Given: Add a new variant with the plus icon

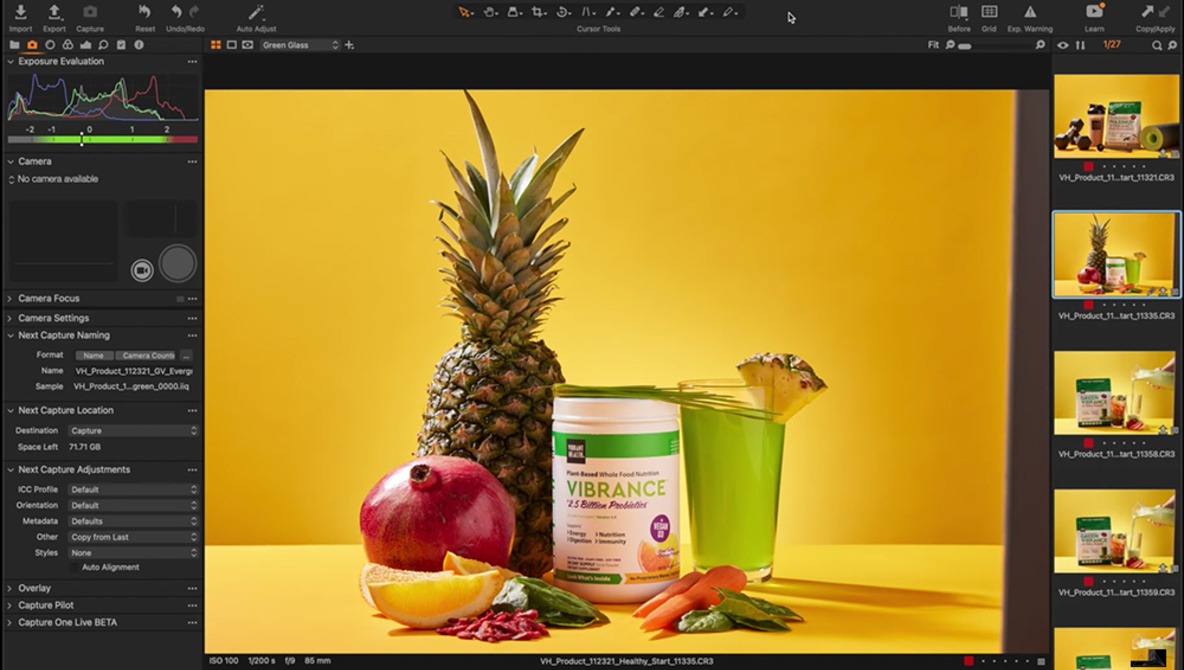Looking at the screenshot, I should (x=349, y=45).
